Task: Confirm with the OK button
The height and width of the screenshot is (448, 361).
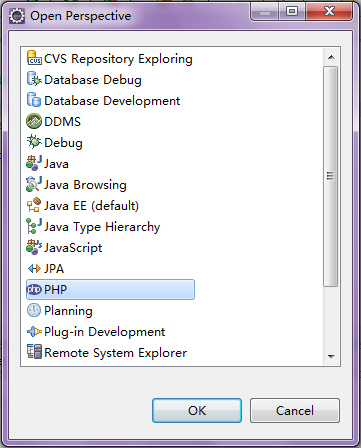Action: pyautogui.click(x=197, y=410)
